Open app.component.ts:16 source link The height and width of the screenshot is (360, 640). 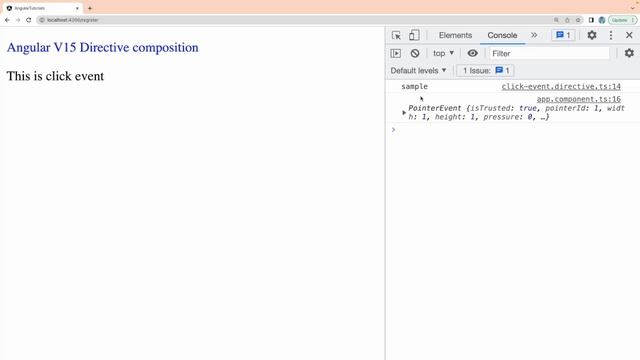pyautogui.click(x=578, y=99)
